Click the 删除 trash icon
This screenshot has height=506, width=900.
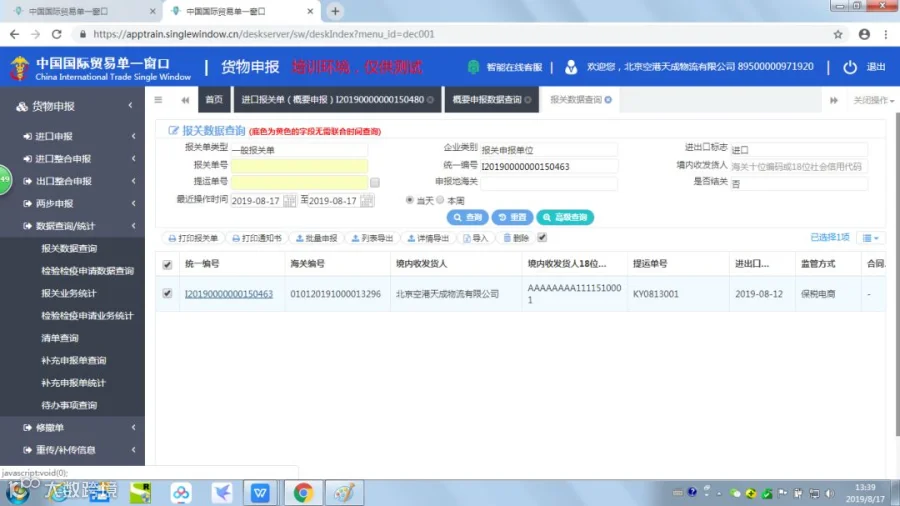515,238
